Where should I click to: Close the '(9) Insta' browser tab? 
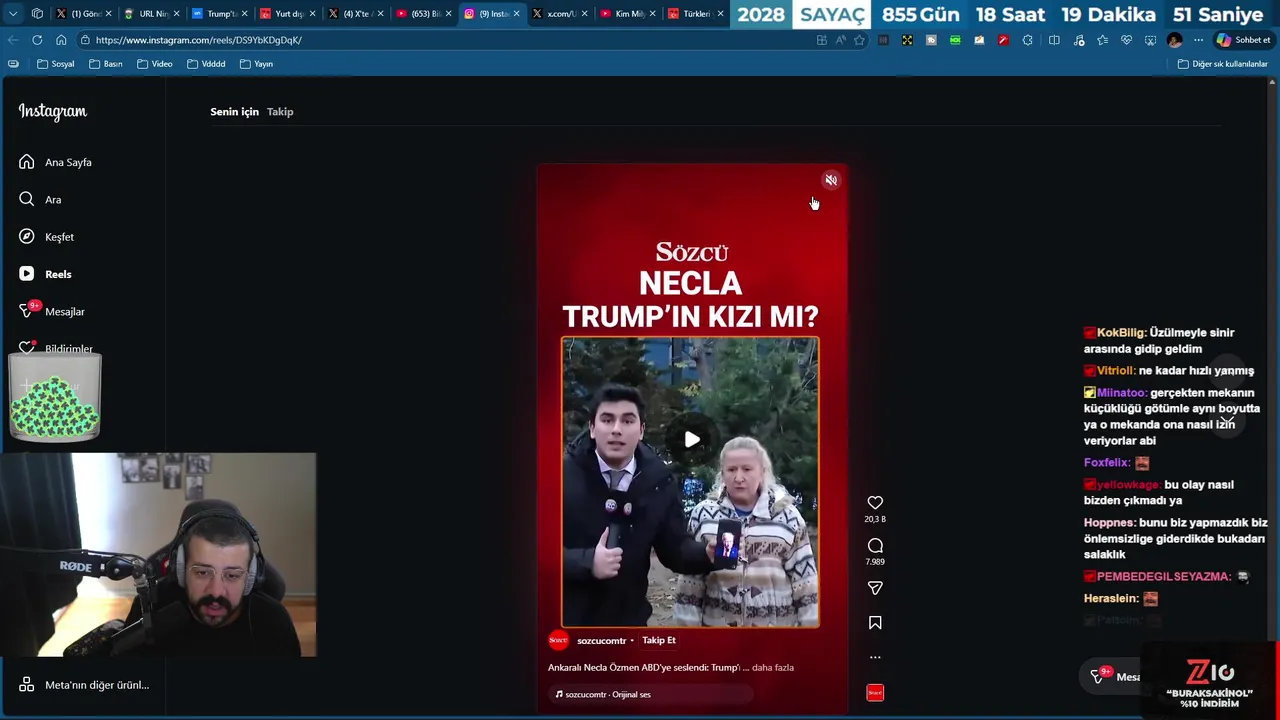pyautogui.click(x=516, y=14)
